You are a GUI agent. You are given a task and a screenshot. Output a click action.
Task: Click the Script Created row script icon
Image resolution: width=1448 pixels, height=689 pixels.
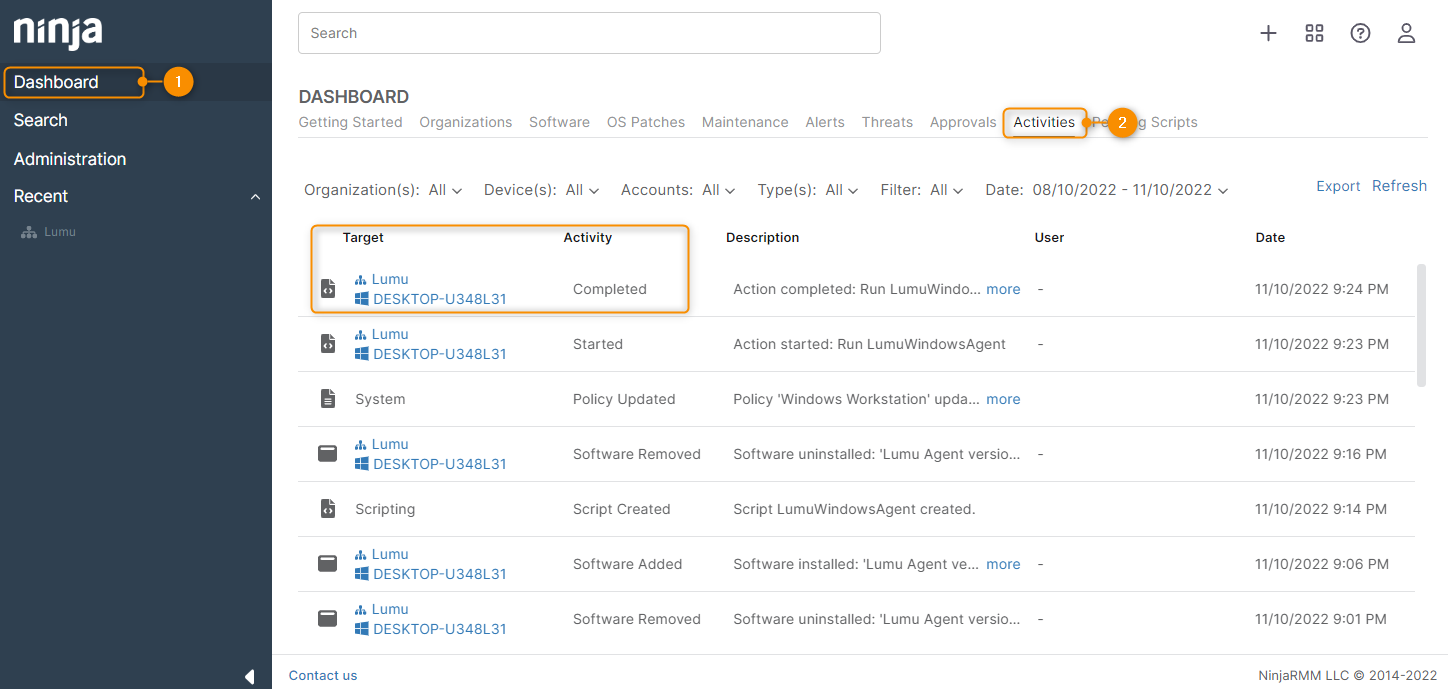[x=328, y=509]
